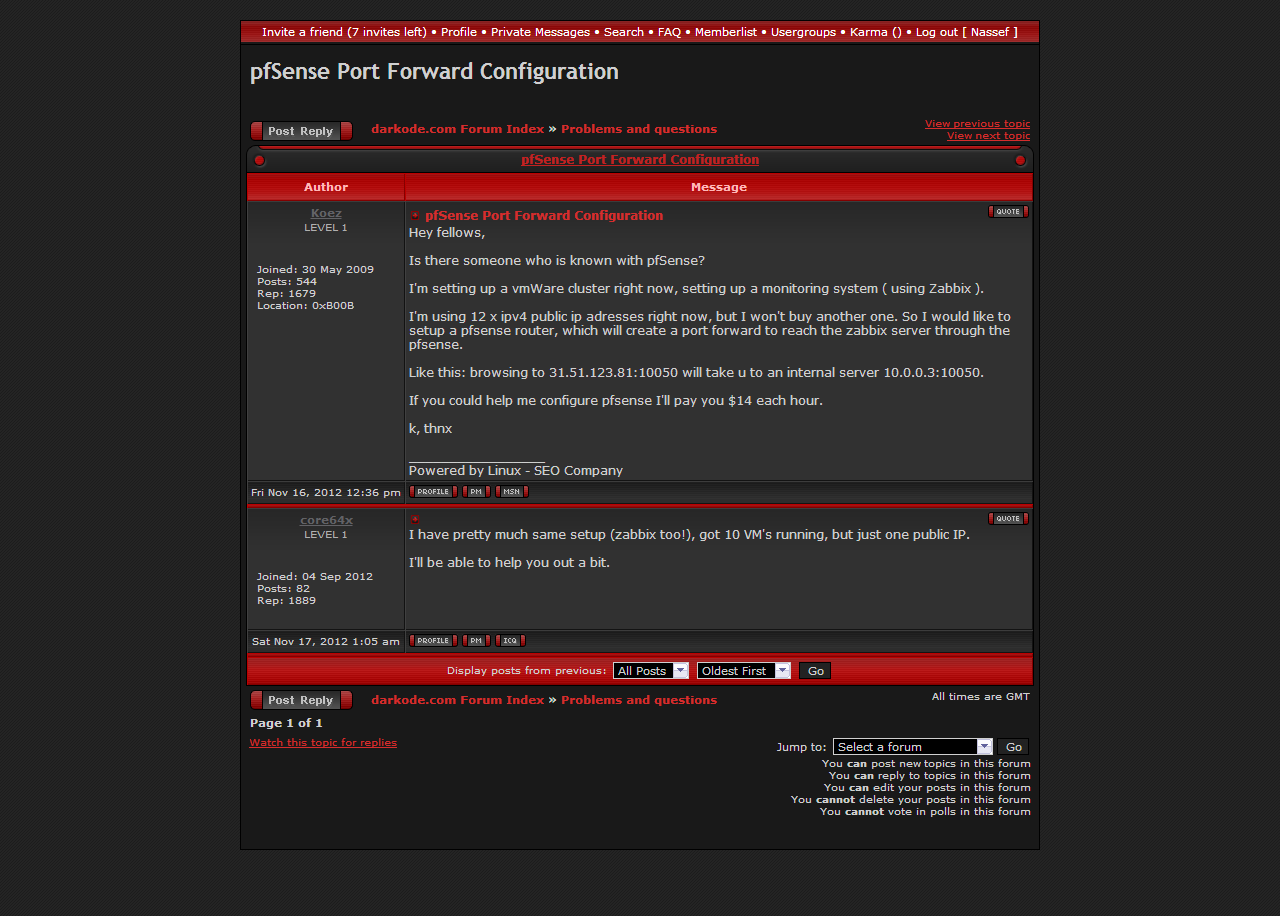
Task: Open the Oldest First sort dropdown
Action: 743,671
